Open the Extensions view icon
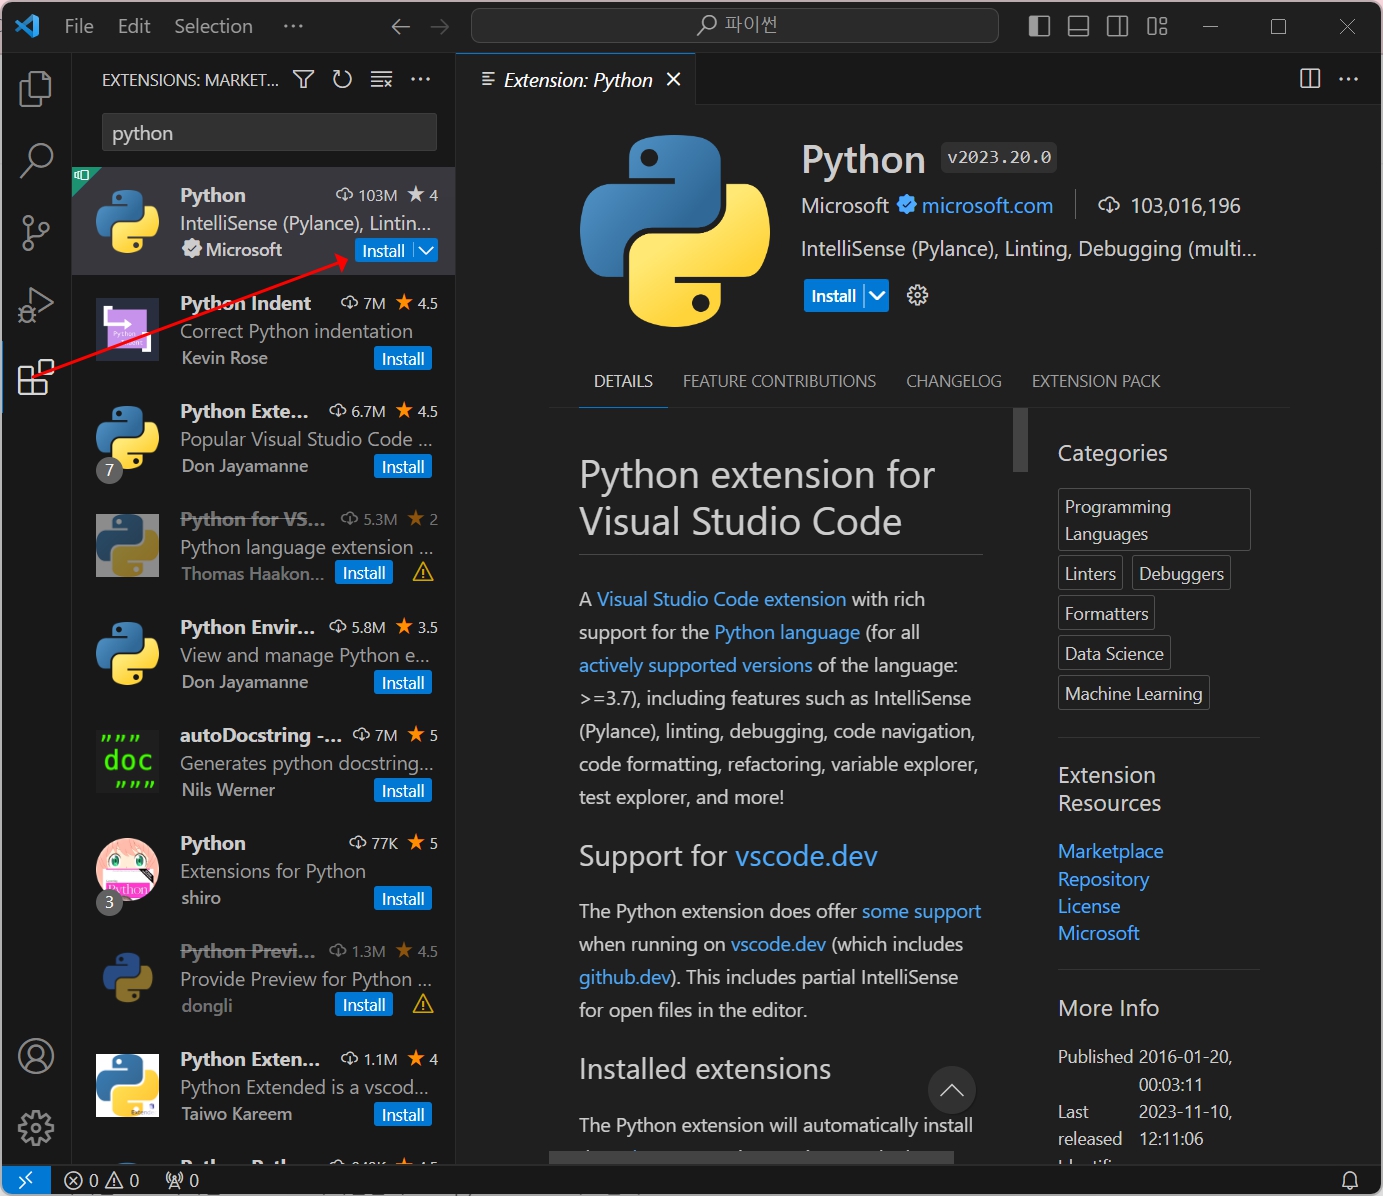1383x1196 pixels. tap(36, 377)
